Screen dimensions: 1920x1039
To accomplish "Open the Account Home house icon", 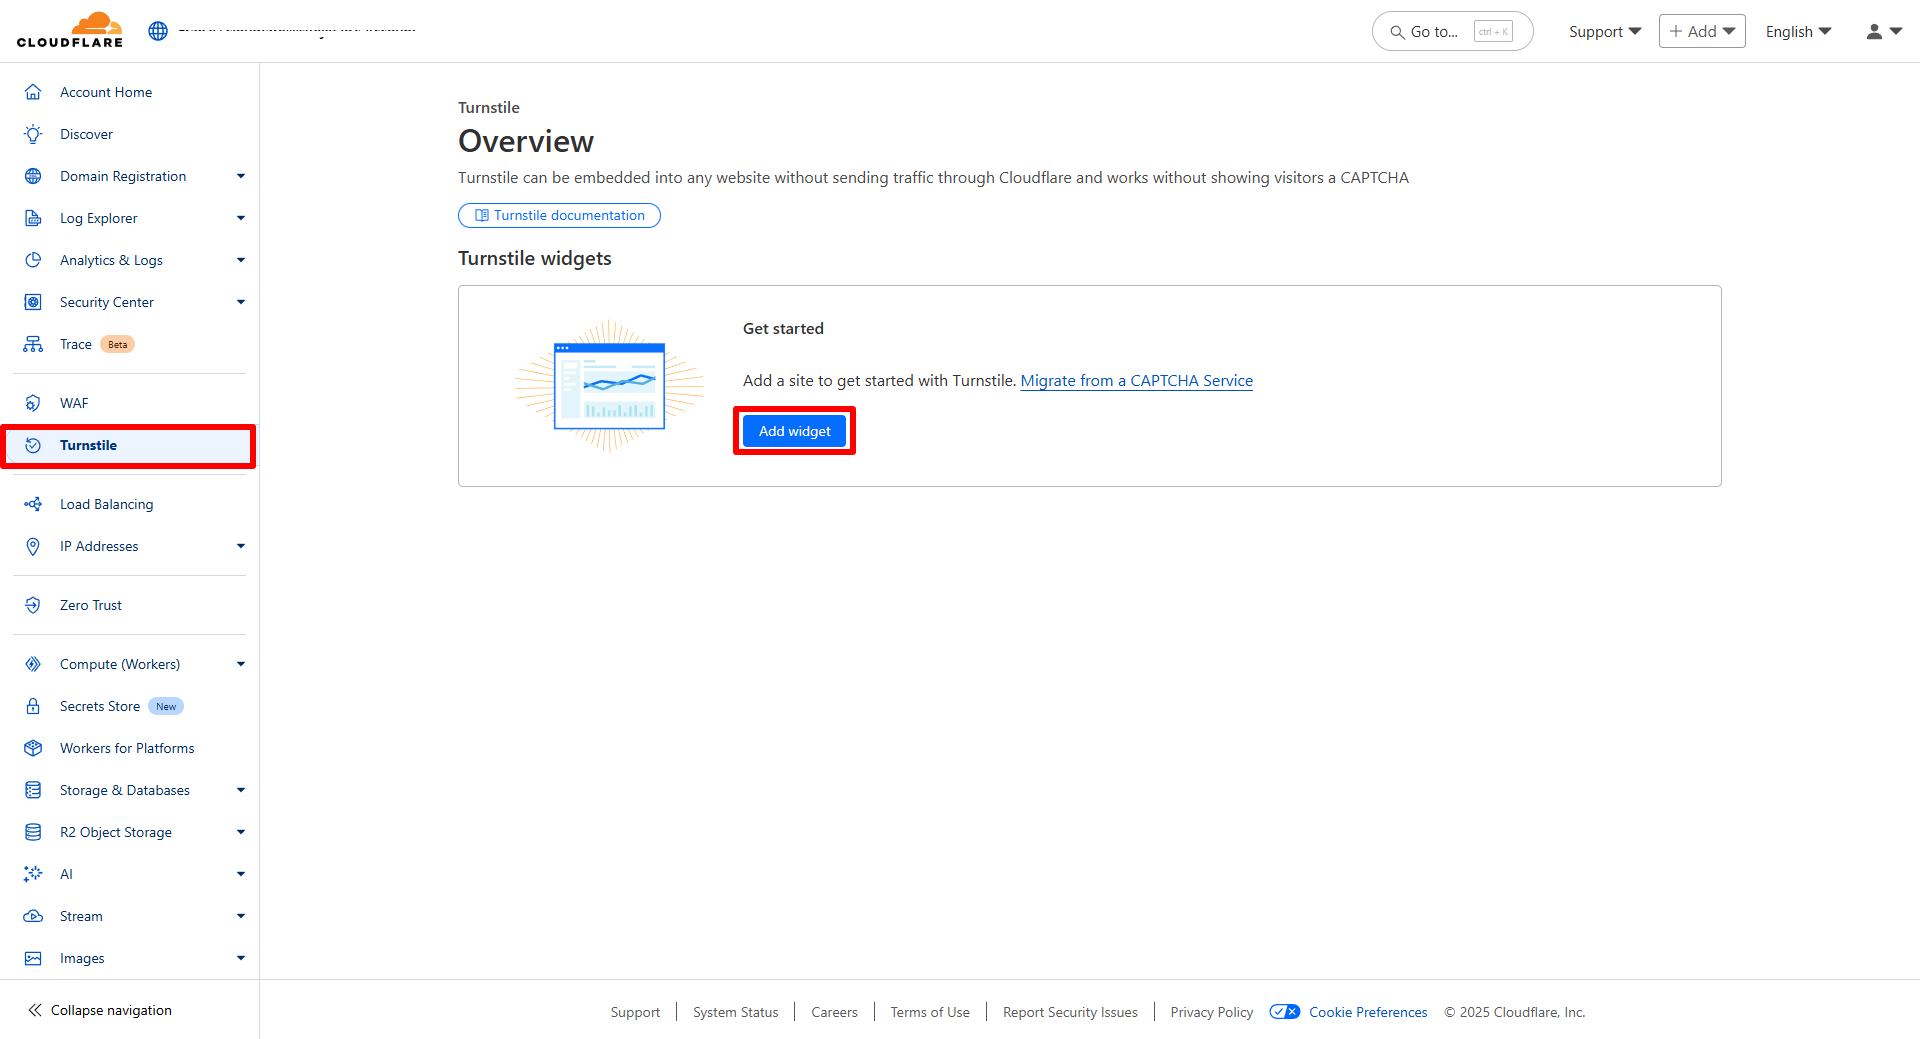I will click(33, 92).
